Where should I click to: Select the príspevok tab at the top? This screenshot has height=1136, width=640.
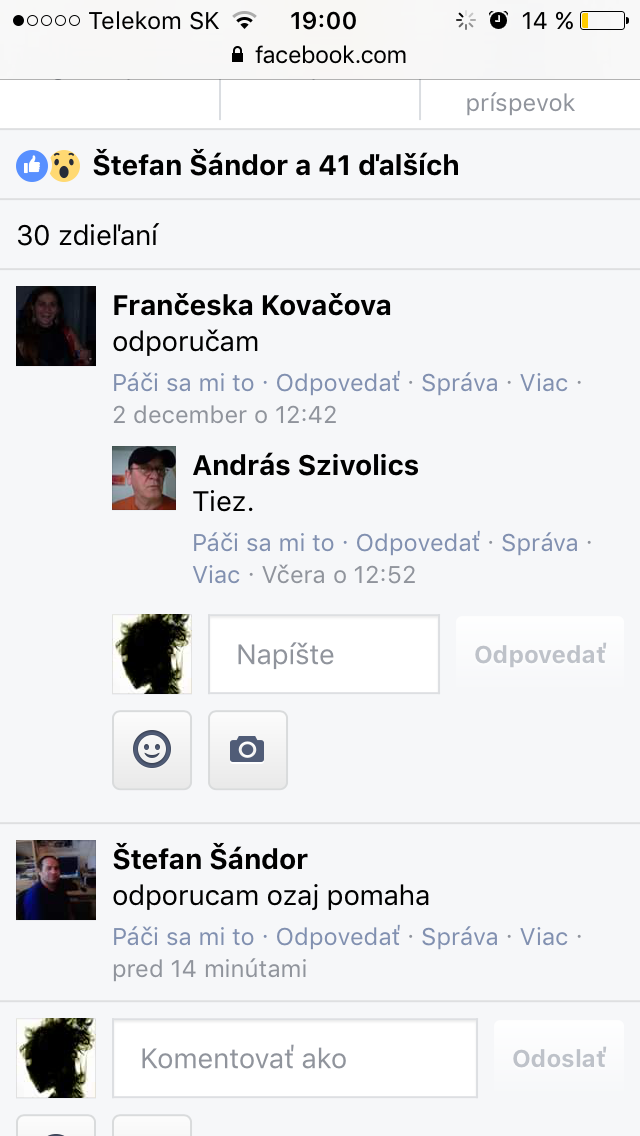tap(520, 103)
